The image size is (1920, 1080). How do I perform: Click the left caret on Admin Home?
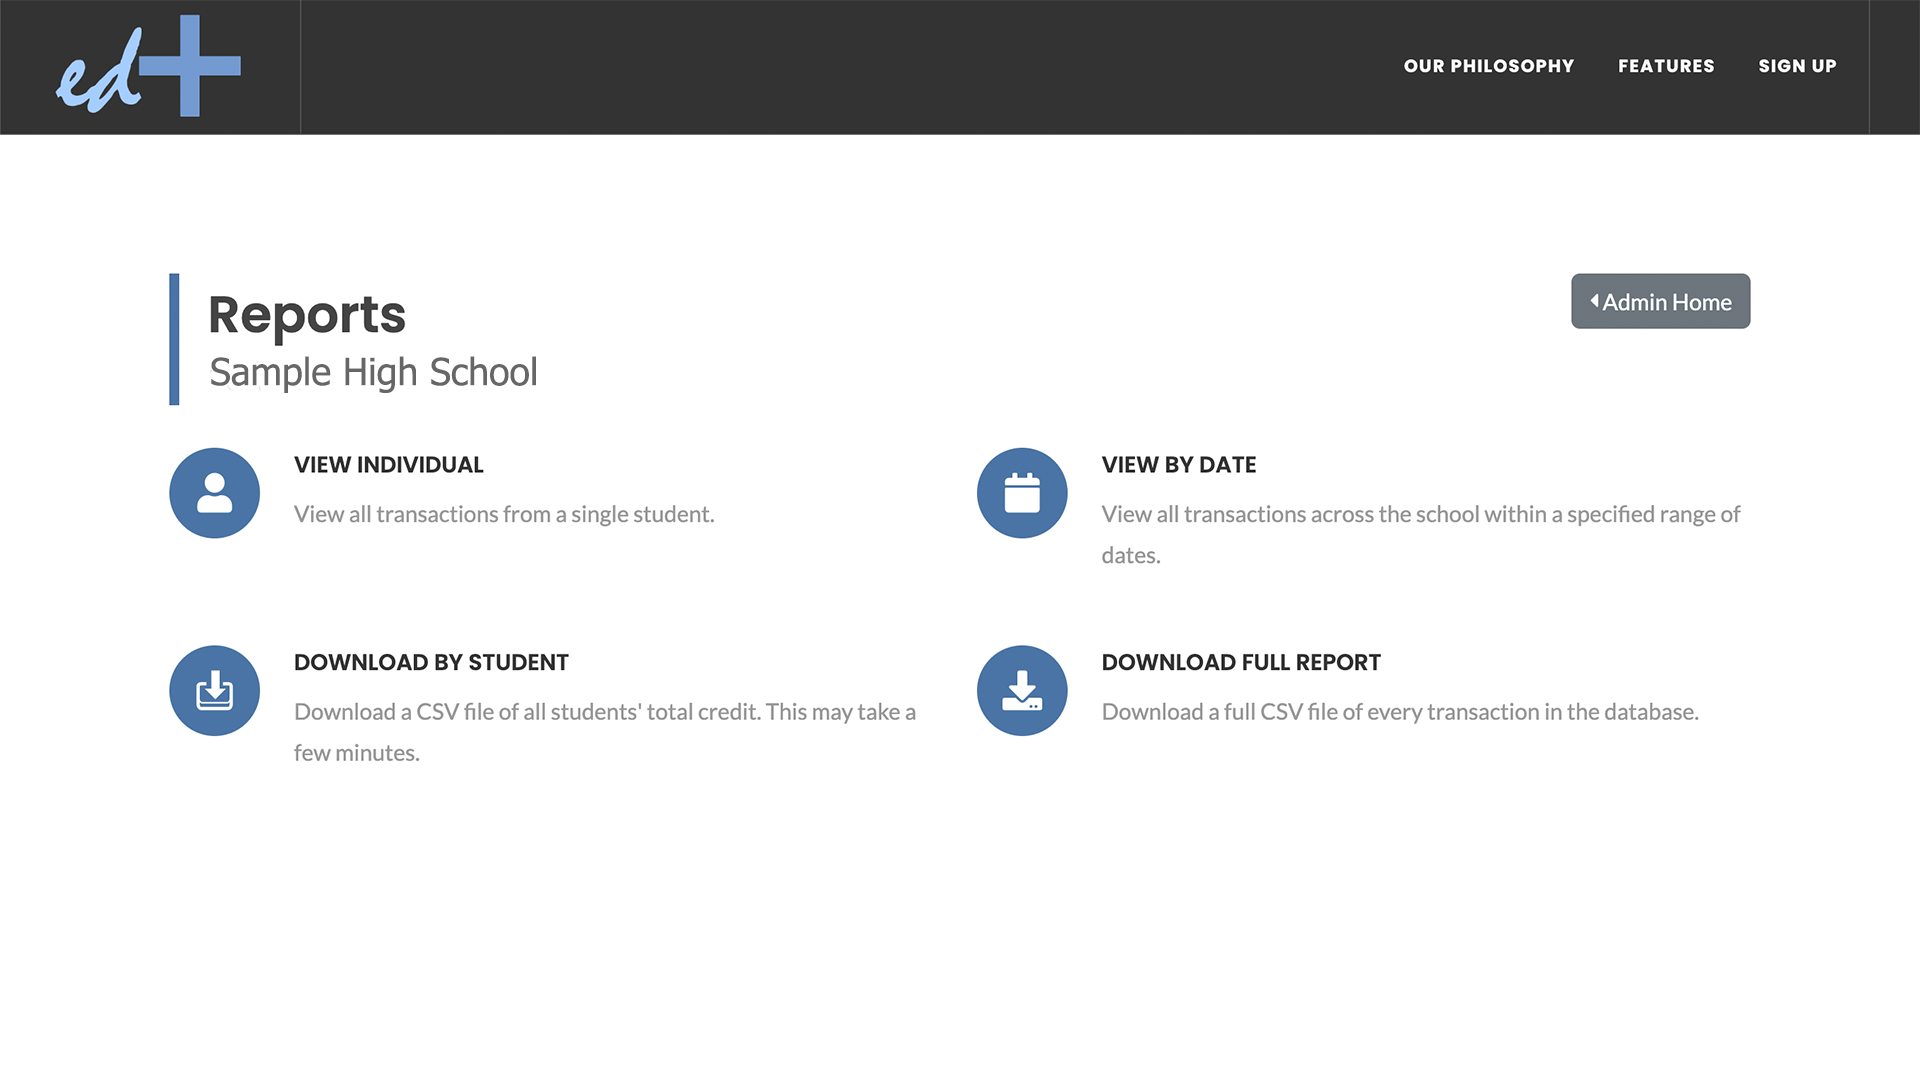[x=1594, y=301]
